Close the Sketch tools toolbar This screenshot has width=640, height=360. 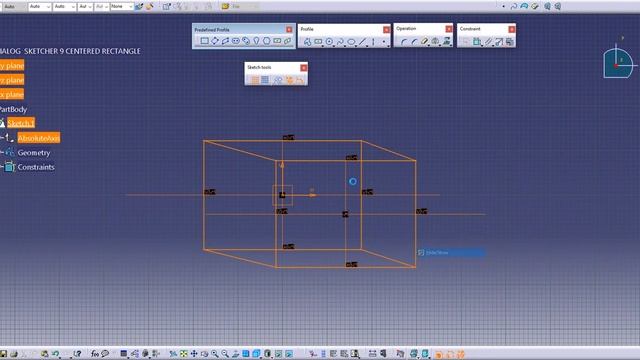click(303, 67)
